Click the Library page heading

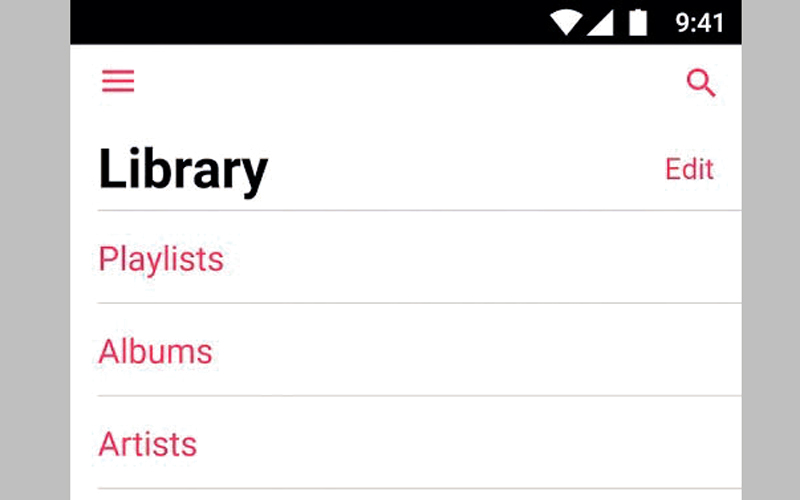(183, 170)
